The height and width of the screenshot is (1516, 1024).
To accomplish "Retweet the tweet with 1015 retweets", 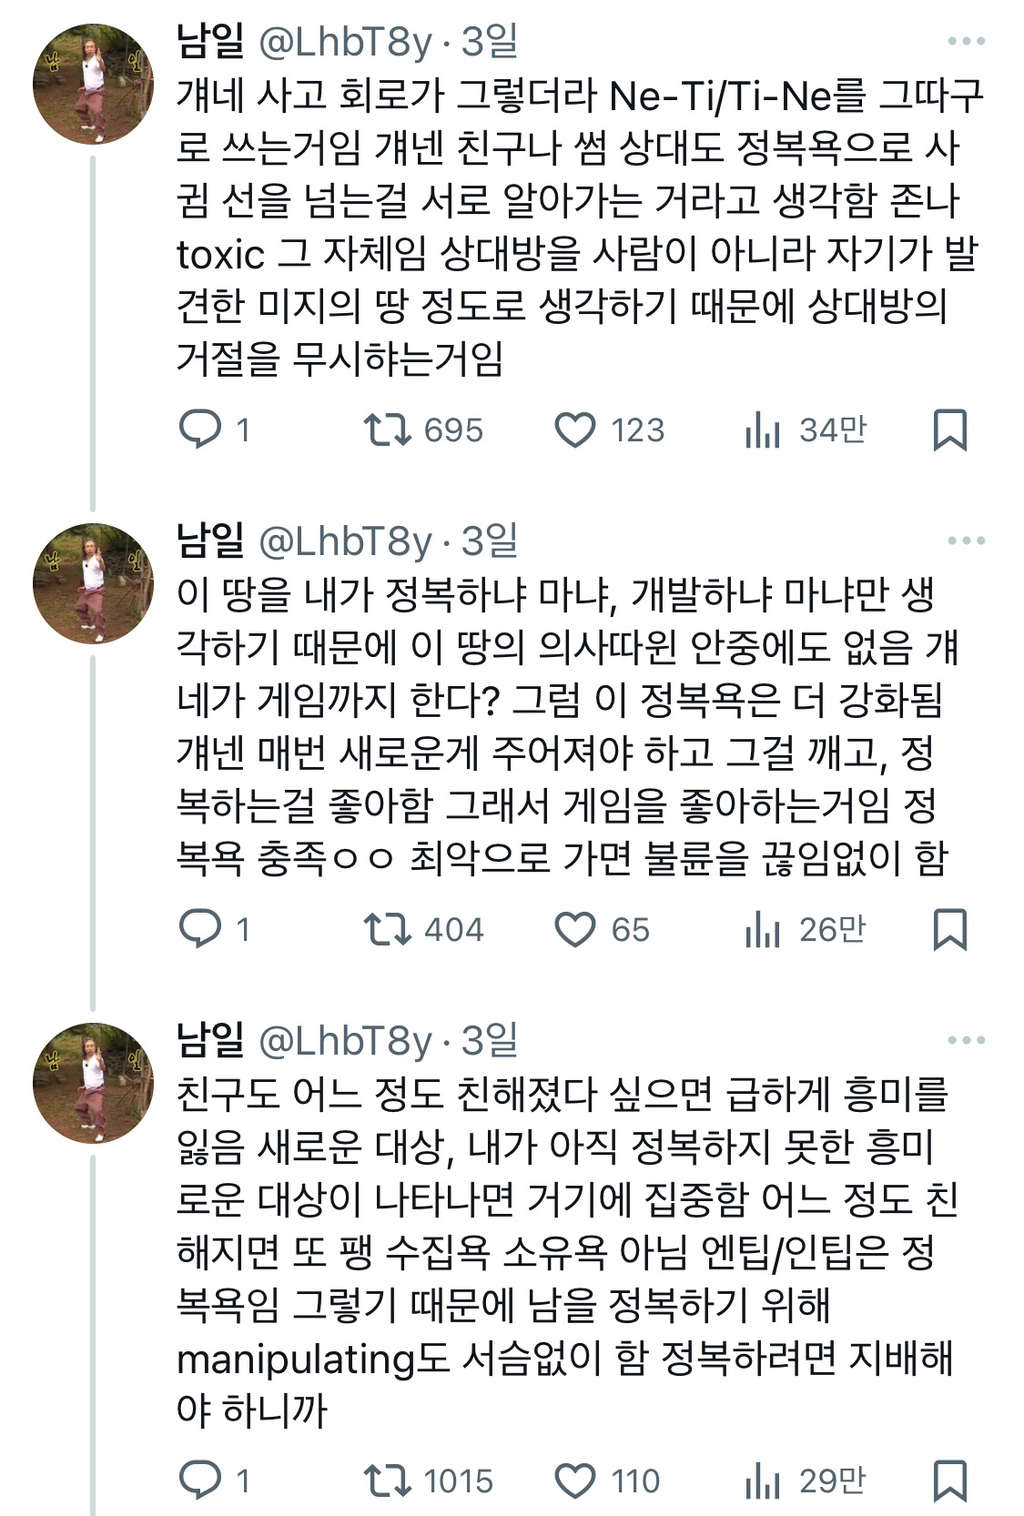I will click(387, 1480).
